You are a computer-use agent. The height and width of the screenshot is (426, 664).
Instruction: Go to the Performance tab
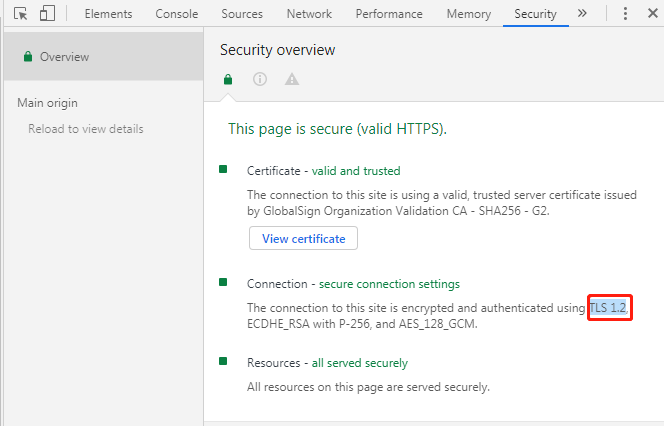click(x=389, y=14)
